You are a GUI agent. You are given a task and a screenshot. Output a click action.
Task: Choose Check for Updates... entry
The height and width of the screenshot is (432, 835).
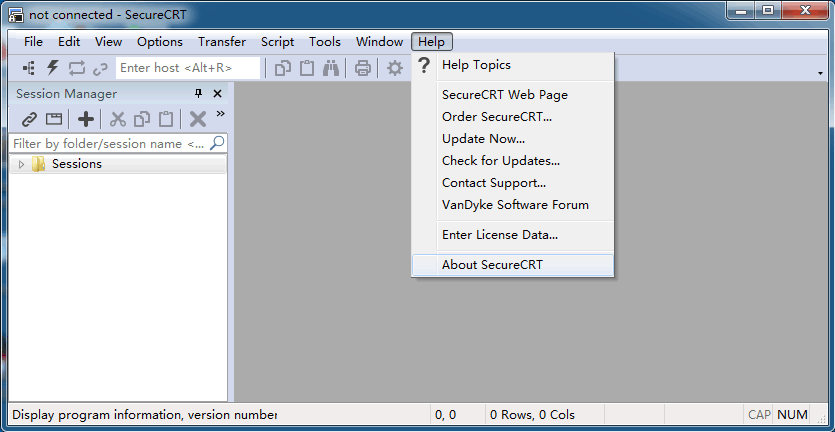[x=513, y=161]
